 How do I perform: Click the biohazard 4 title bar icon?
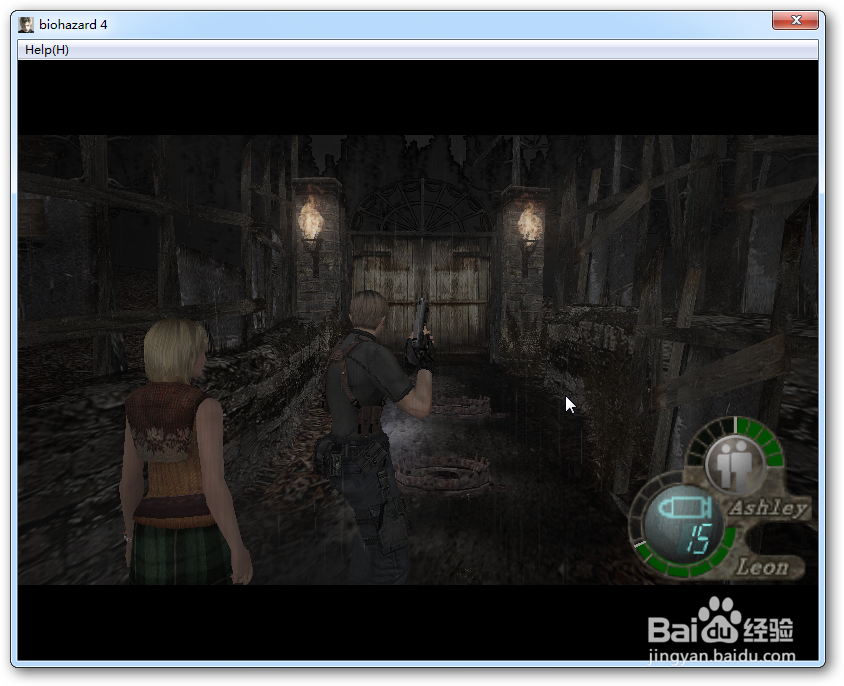(x=26, y=25)
